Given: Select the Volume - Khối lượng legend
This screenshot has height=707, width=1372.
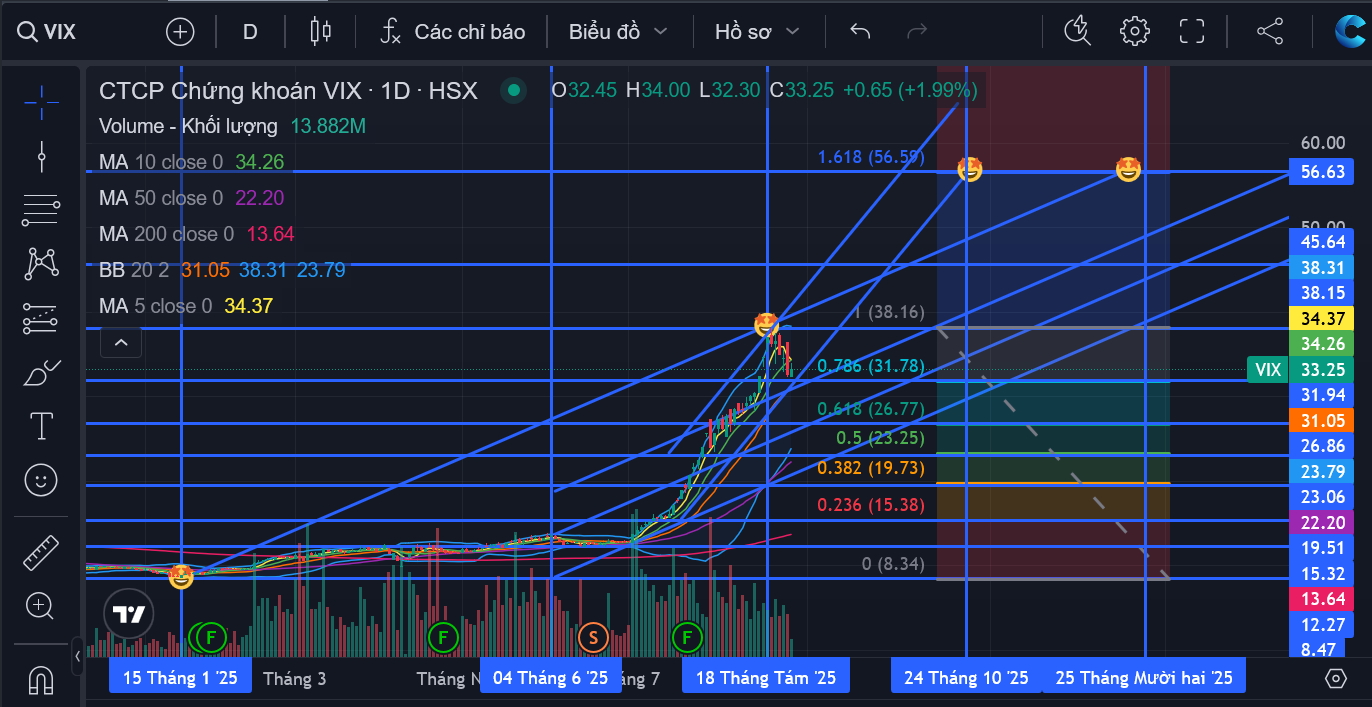Looking at the screenshot, I should (232, 126).
